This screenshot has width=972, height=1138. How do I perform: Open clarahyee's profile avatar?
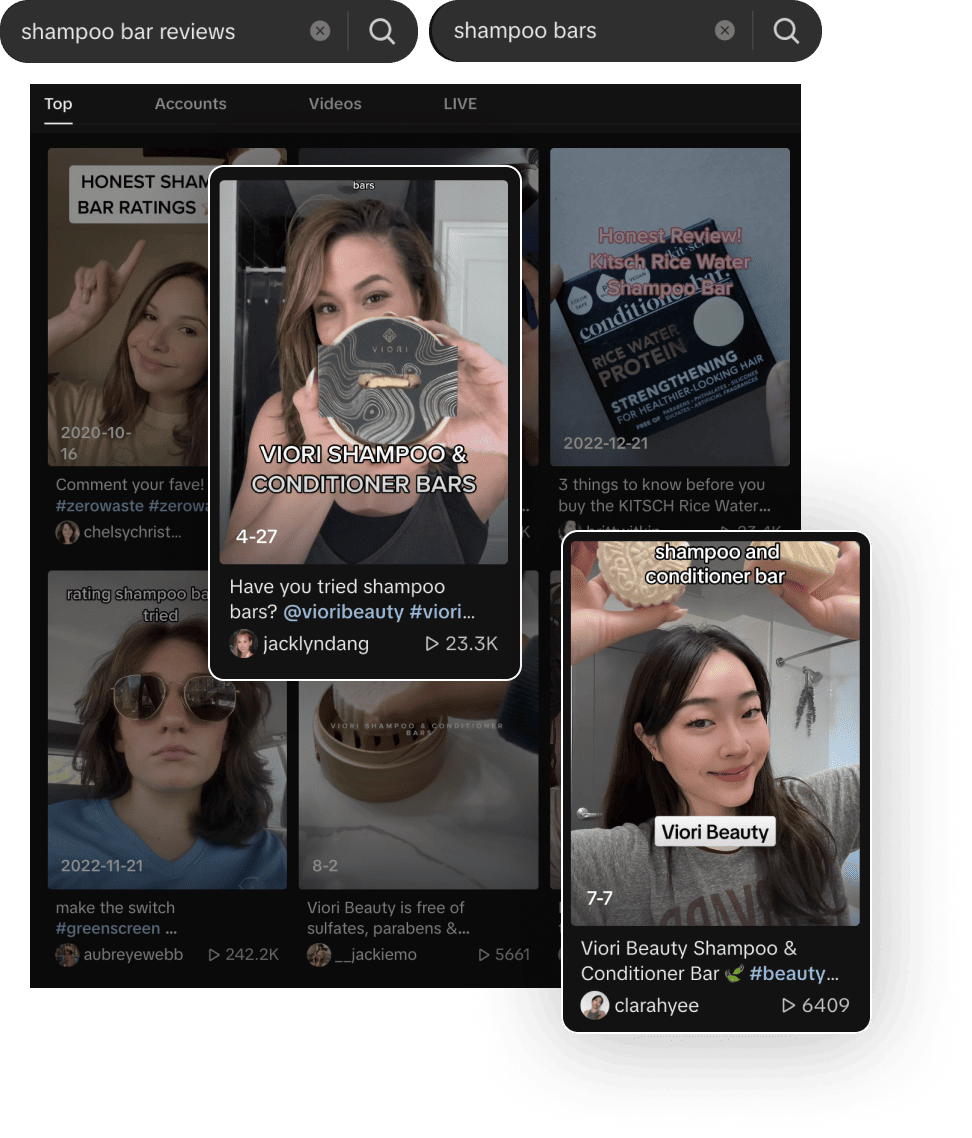(x=595, y=1005)
